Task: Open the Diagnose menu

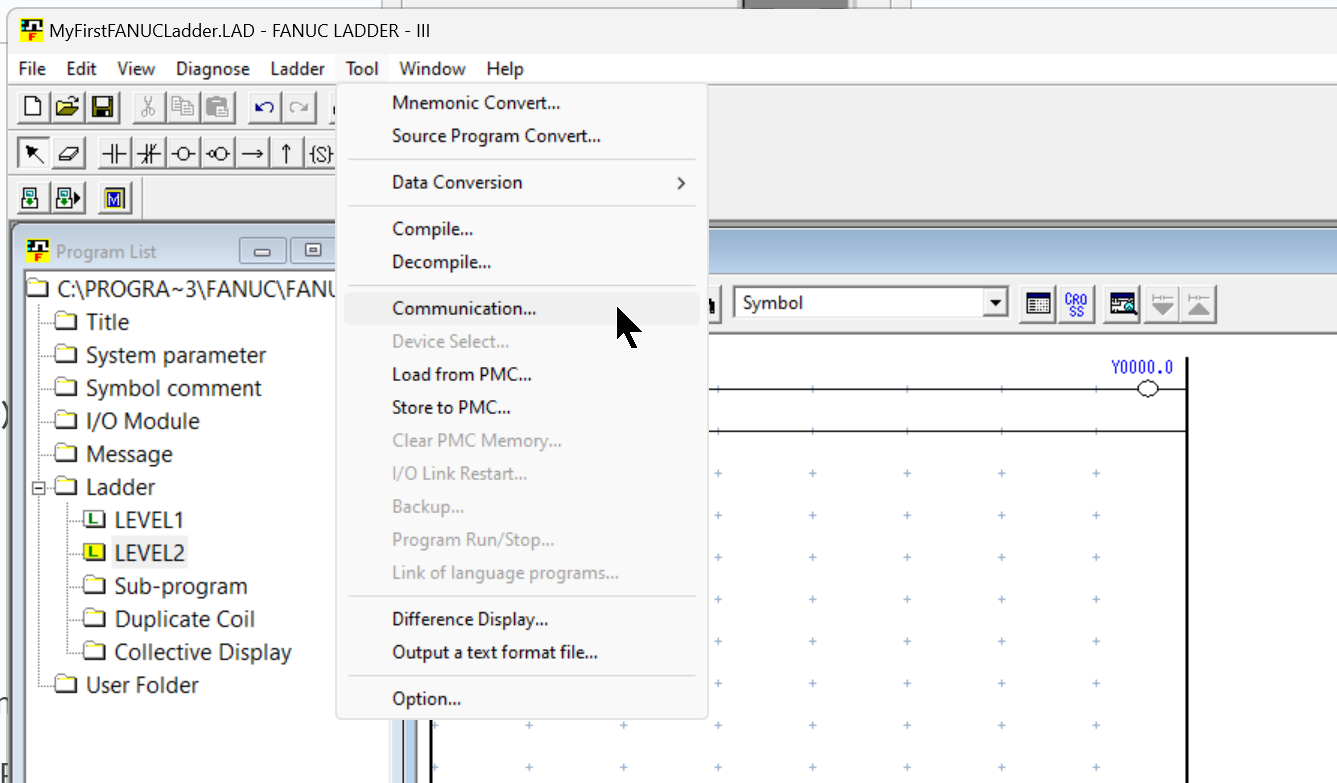Action: point(213,69)
